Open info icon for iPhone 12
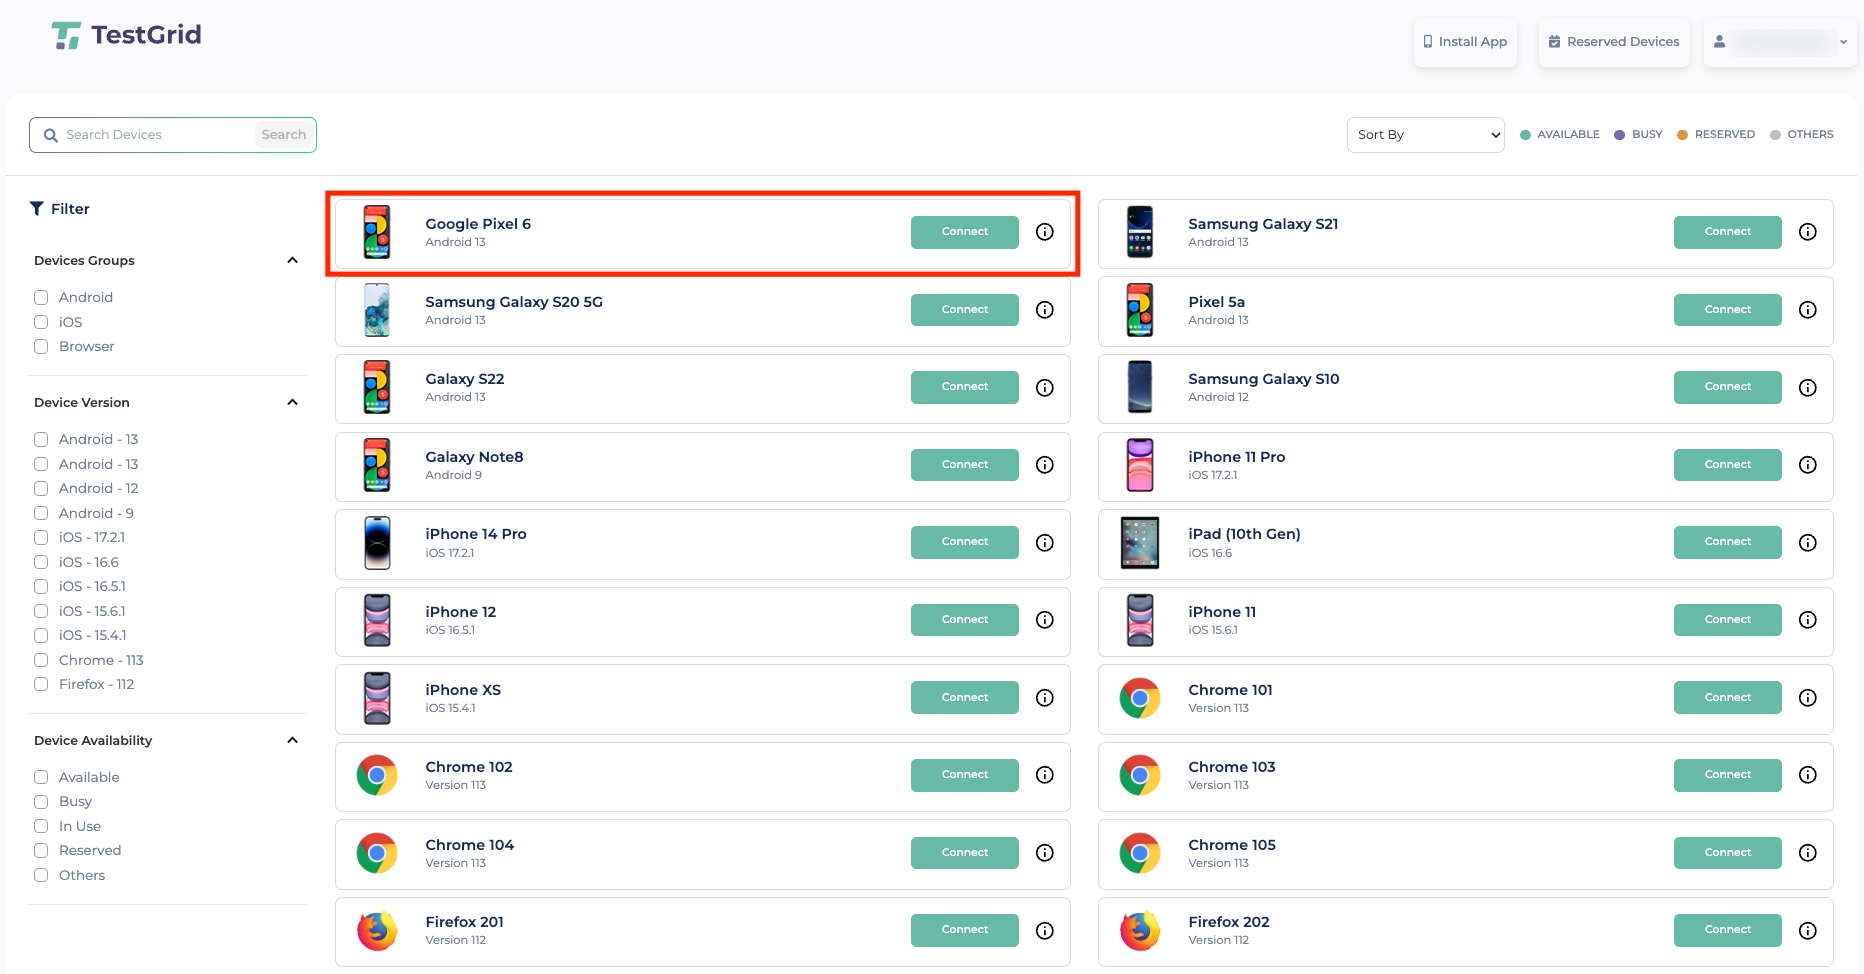Screen dimensions: 1864x974 pyautogui.click(x=1045, y=620)
